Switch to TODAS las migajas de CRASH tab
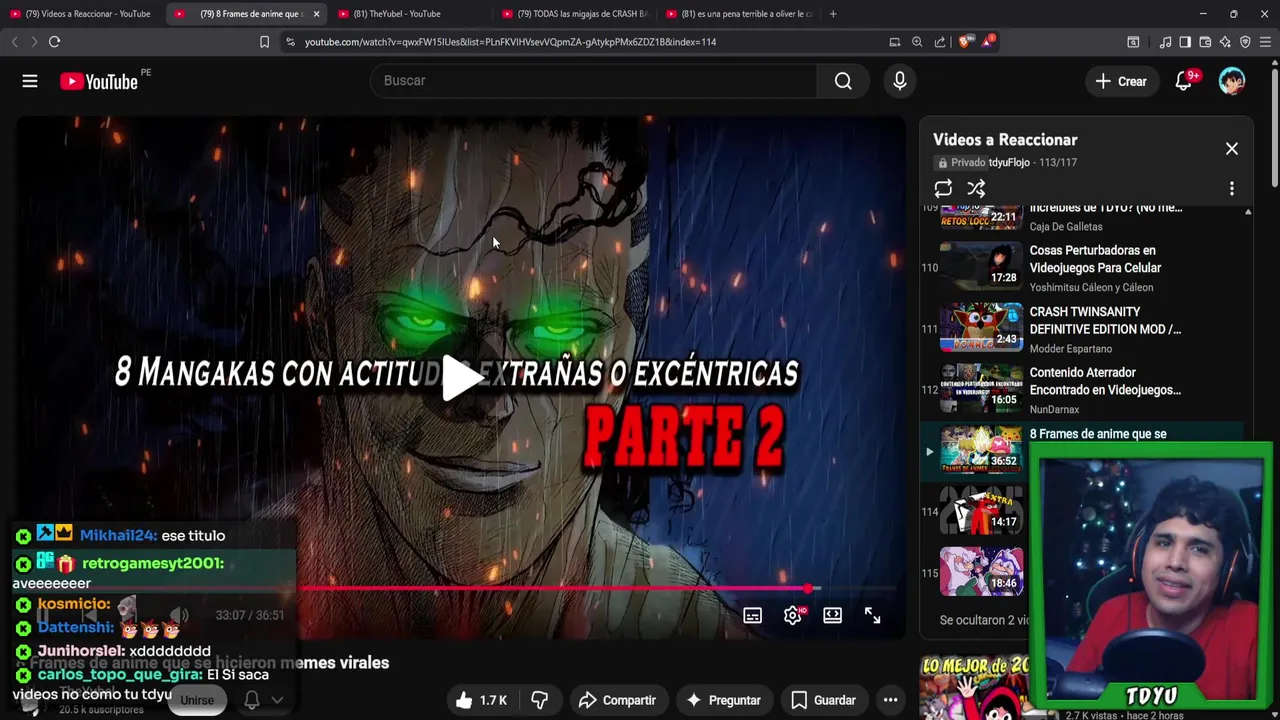Screen dimensions: 1280x720 coord(574,14)
